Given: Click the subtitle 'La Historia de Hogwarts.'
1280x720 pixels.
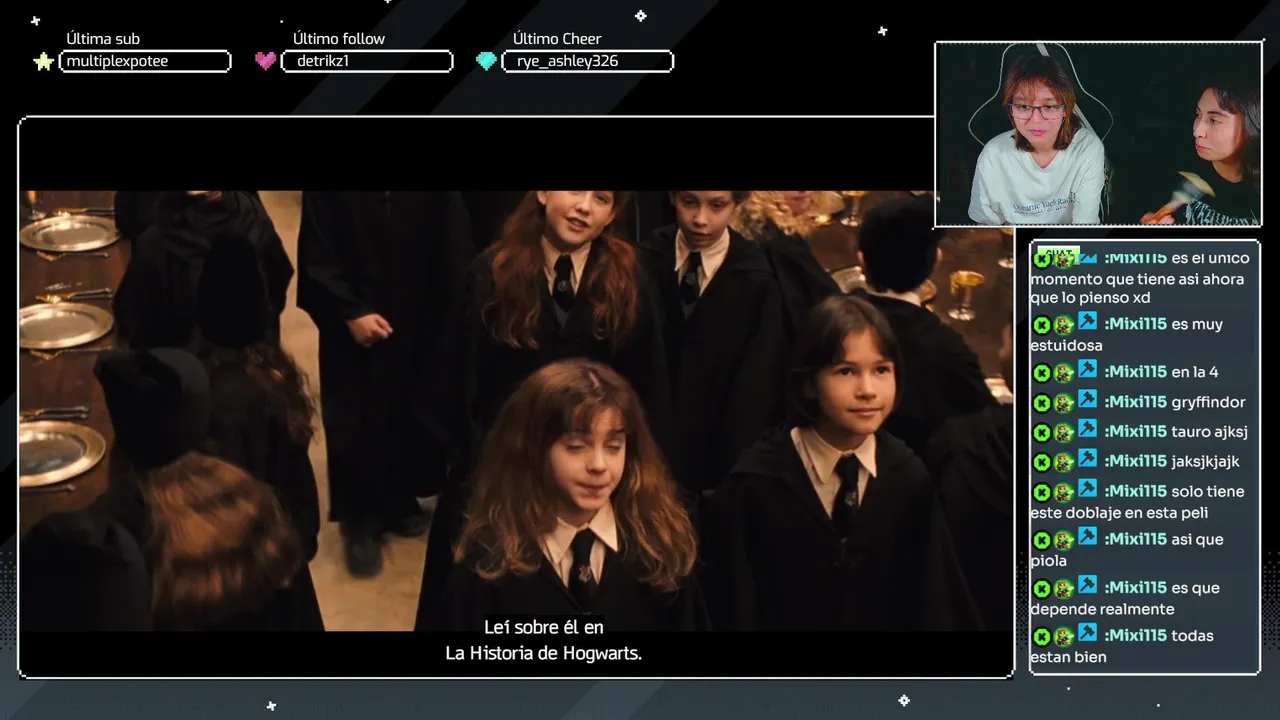Looking at the screenshot, I should (543, 653).
